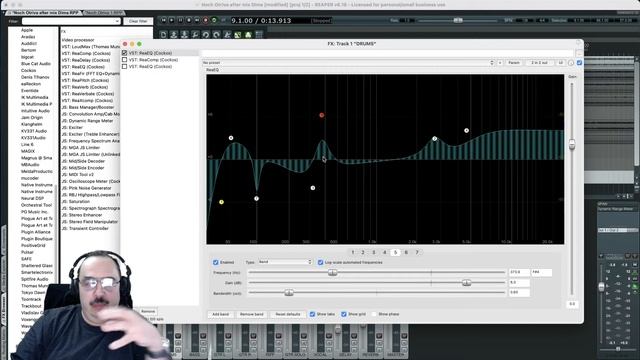Toggle FX bypass checkbox beside preset bar
Screen dimensions: 640x360
click(x=579, y=62)
